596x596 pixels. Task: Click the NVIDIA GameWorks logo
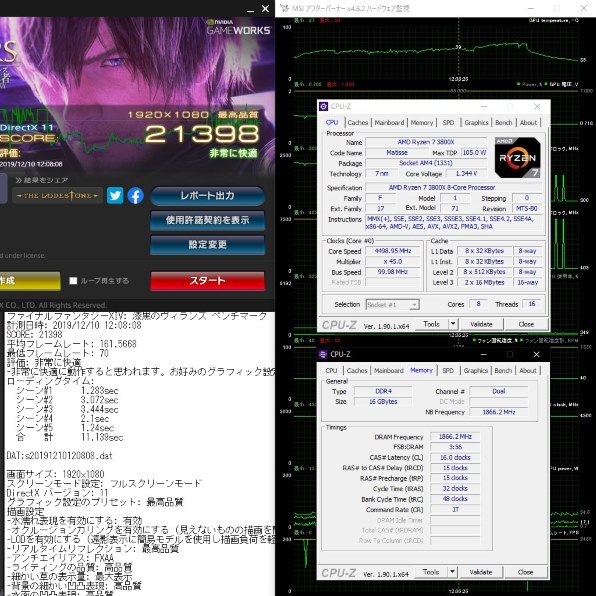point(239,27)
